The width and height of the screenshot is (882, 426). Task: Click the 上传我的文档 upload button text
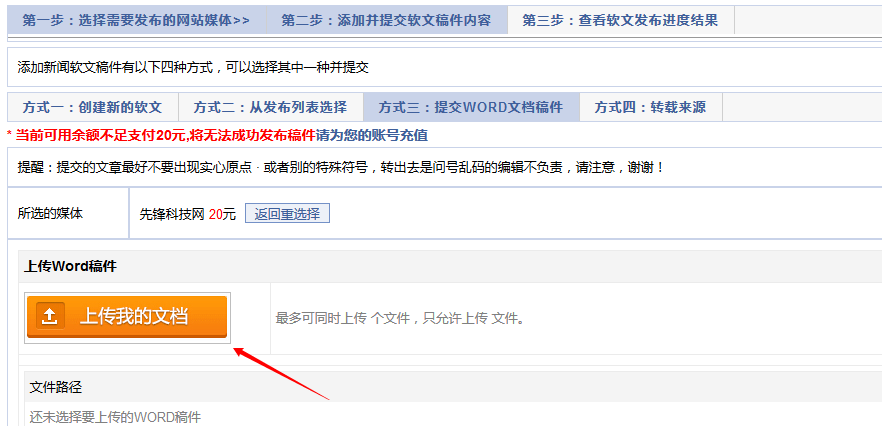tap(134, 316)
